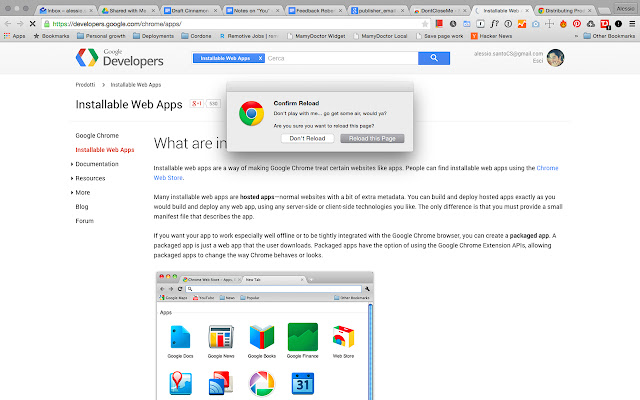Open Google Chrome in sidebar

coord(97,136)
